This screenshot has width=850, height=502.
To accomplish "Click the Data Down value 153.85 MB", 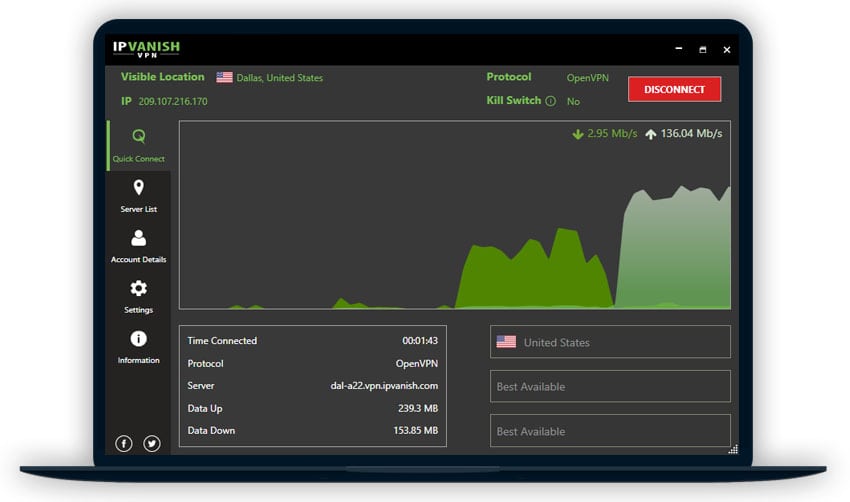I will pyautogui.click(x=416, y=430).
